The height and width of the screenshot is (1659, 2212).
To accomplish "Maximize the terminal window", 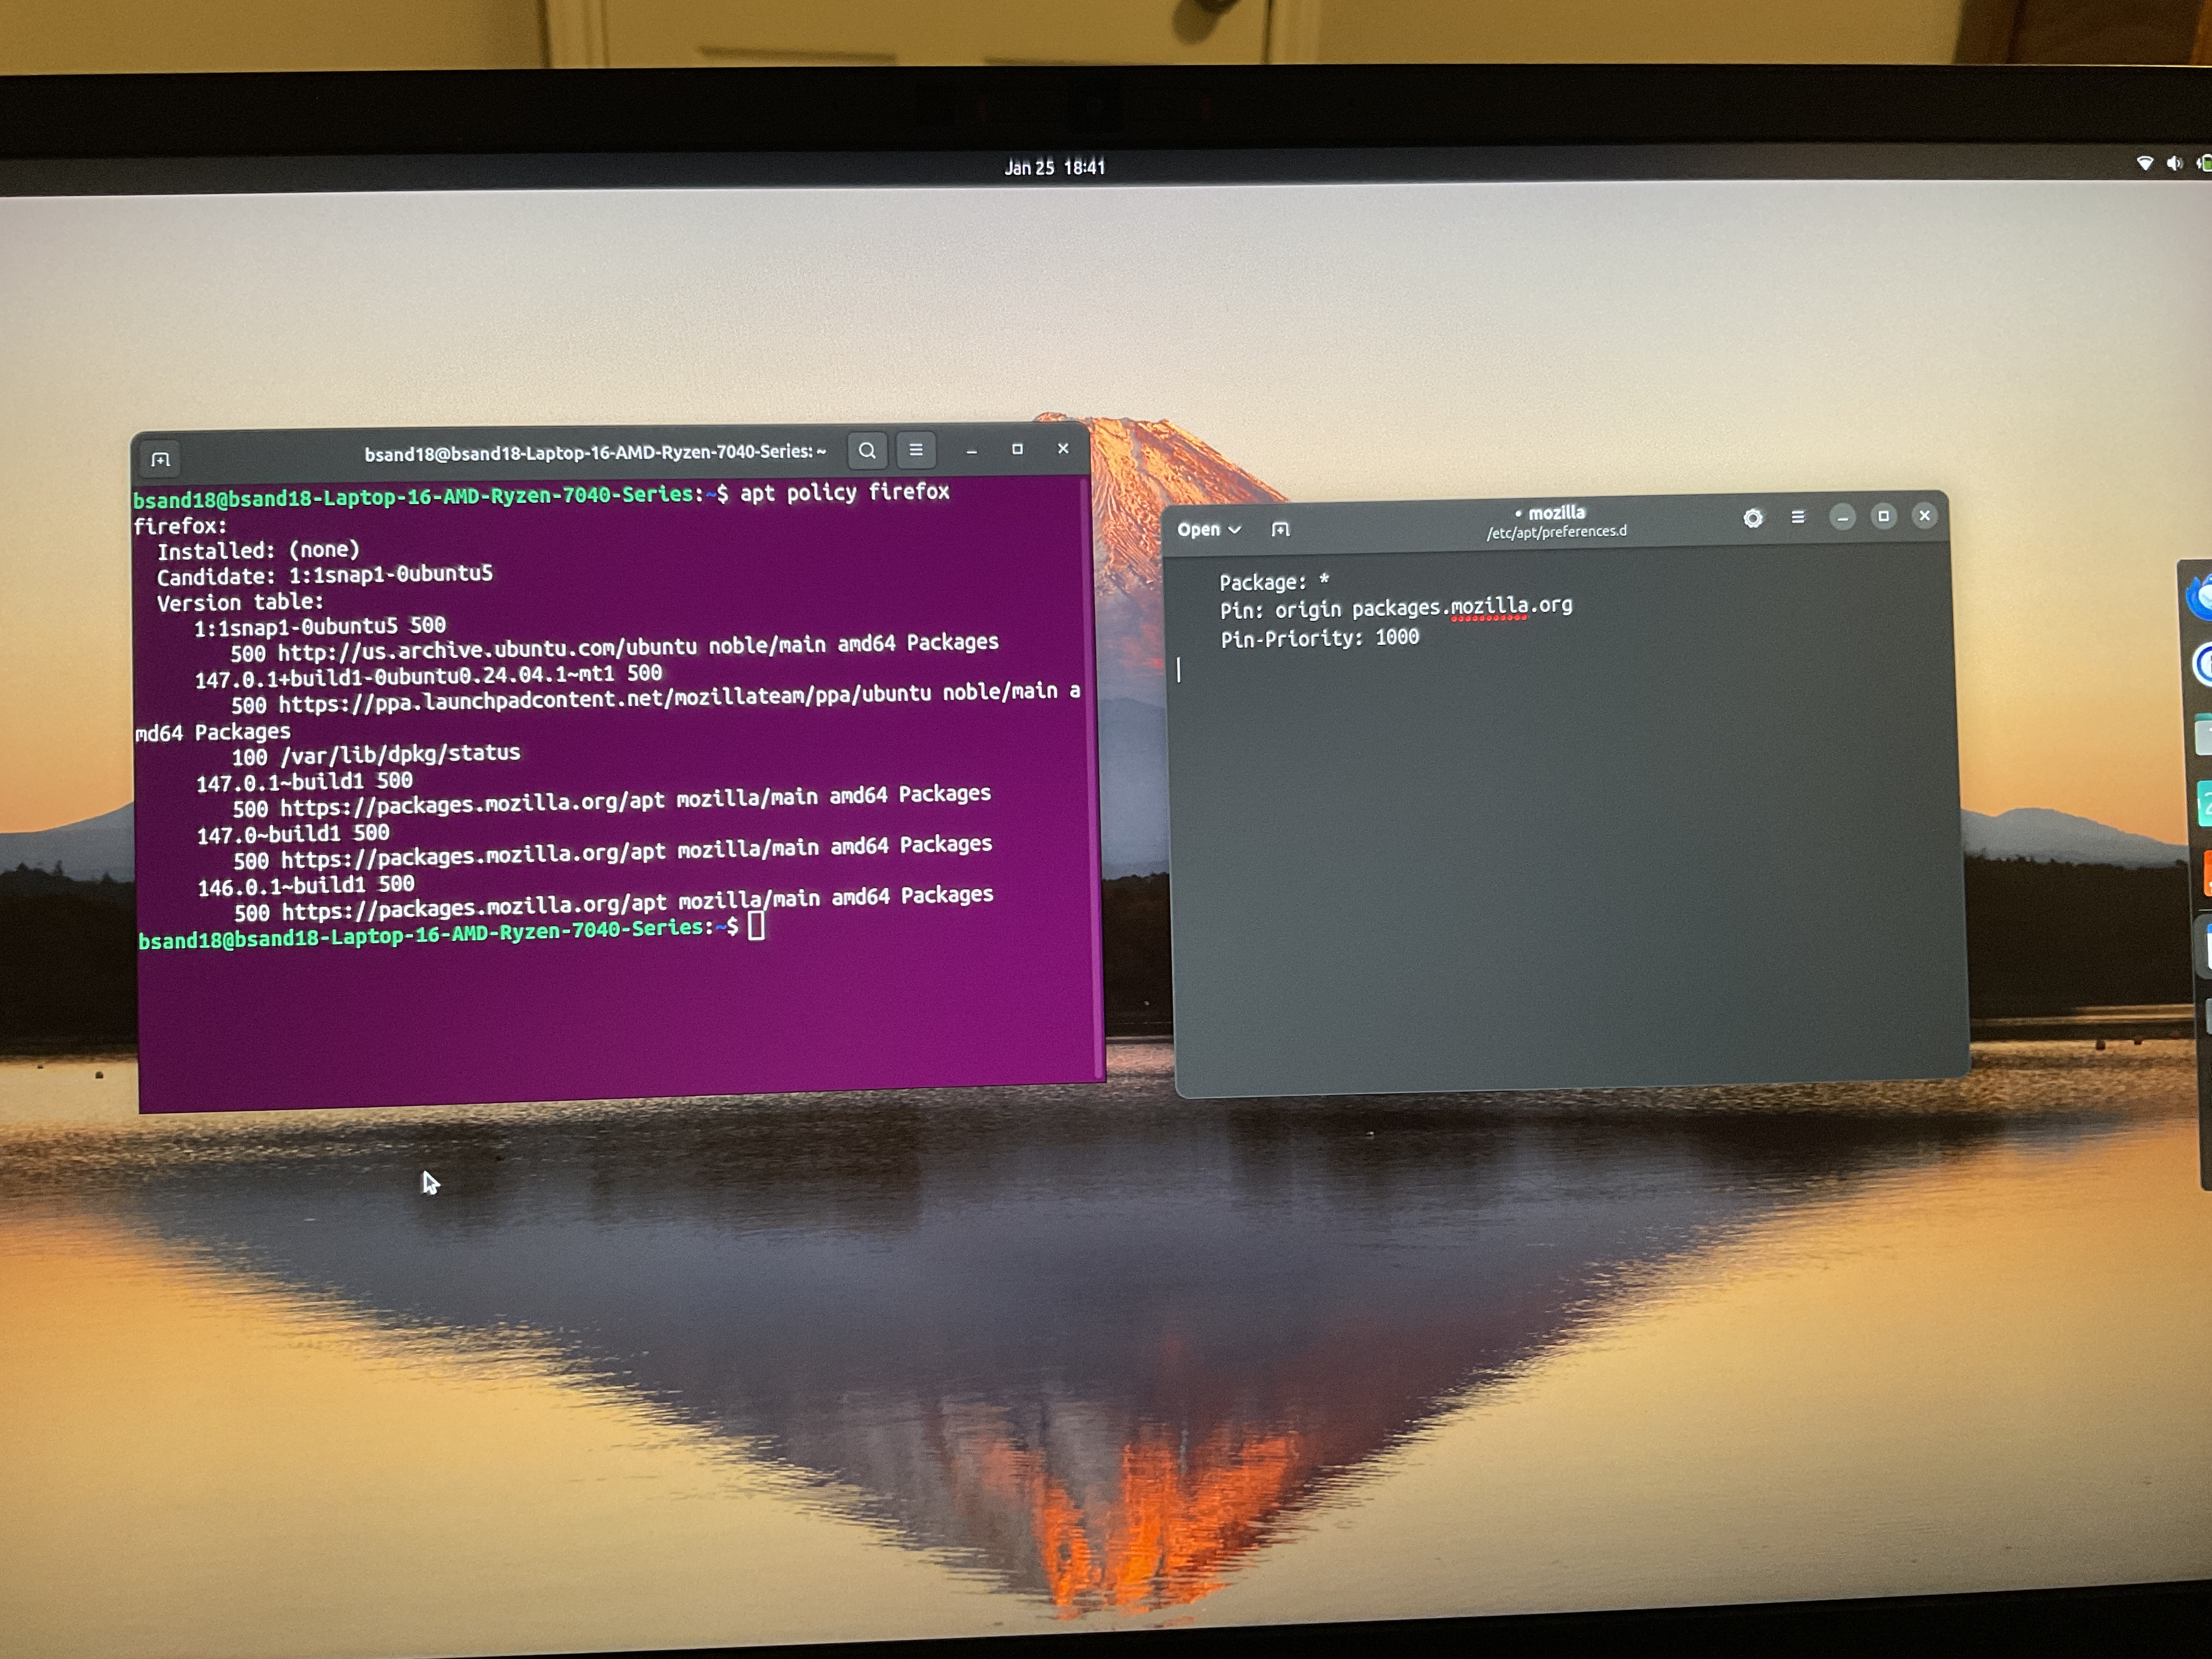I will coord(1017,450).
